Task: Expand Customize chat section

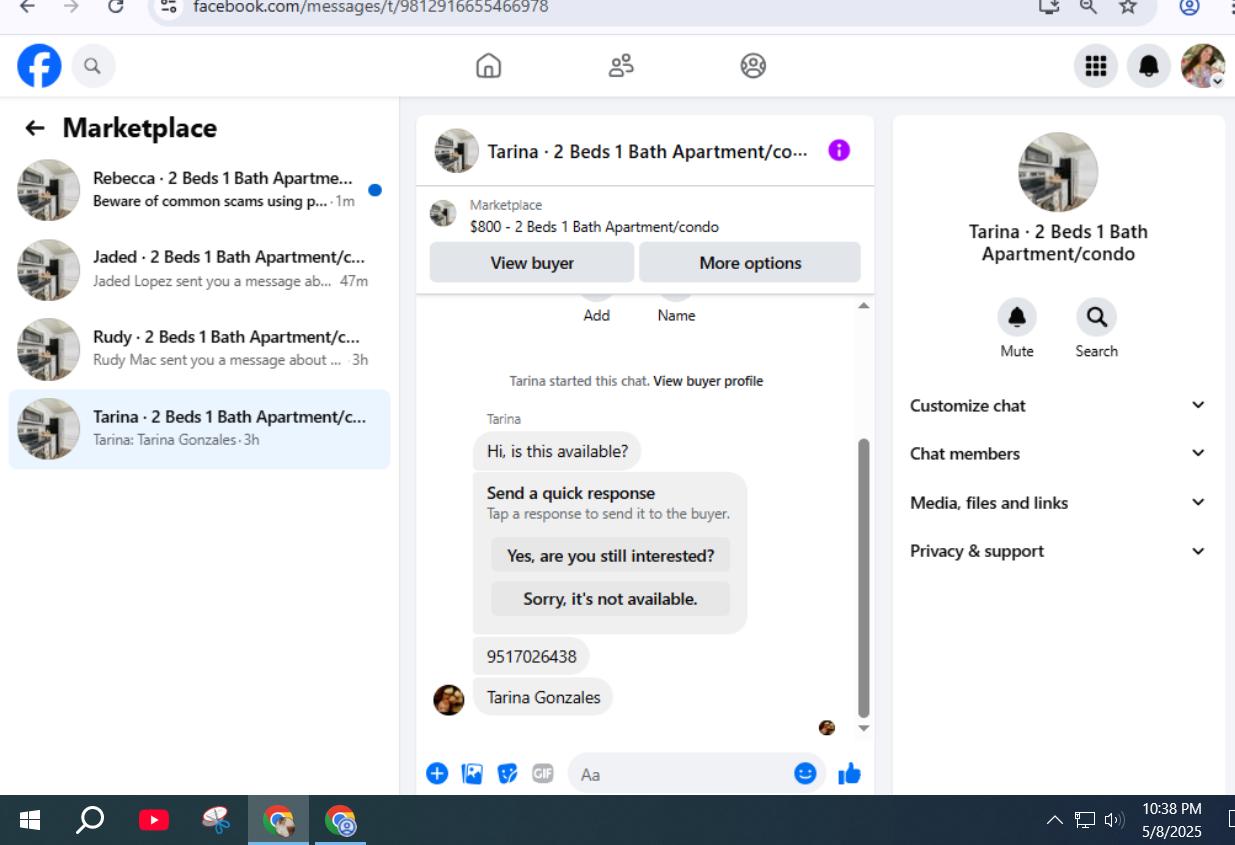Action: point(1058,405)
